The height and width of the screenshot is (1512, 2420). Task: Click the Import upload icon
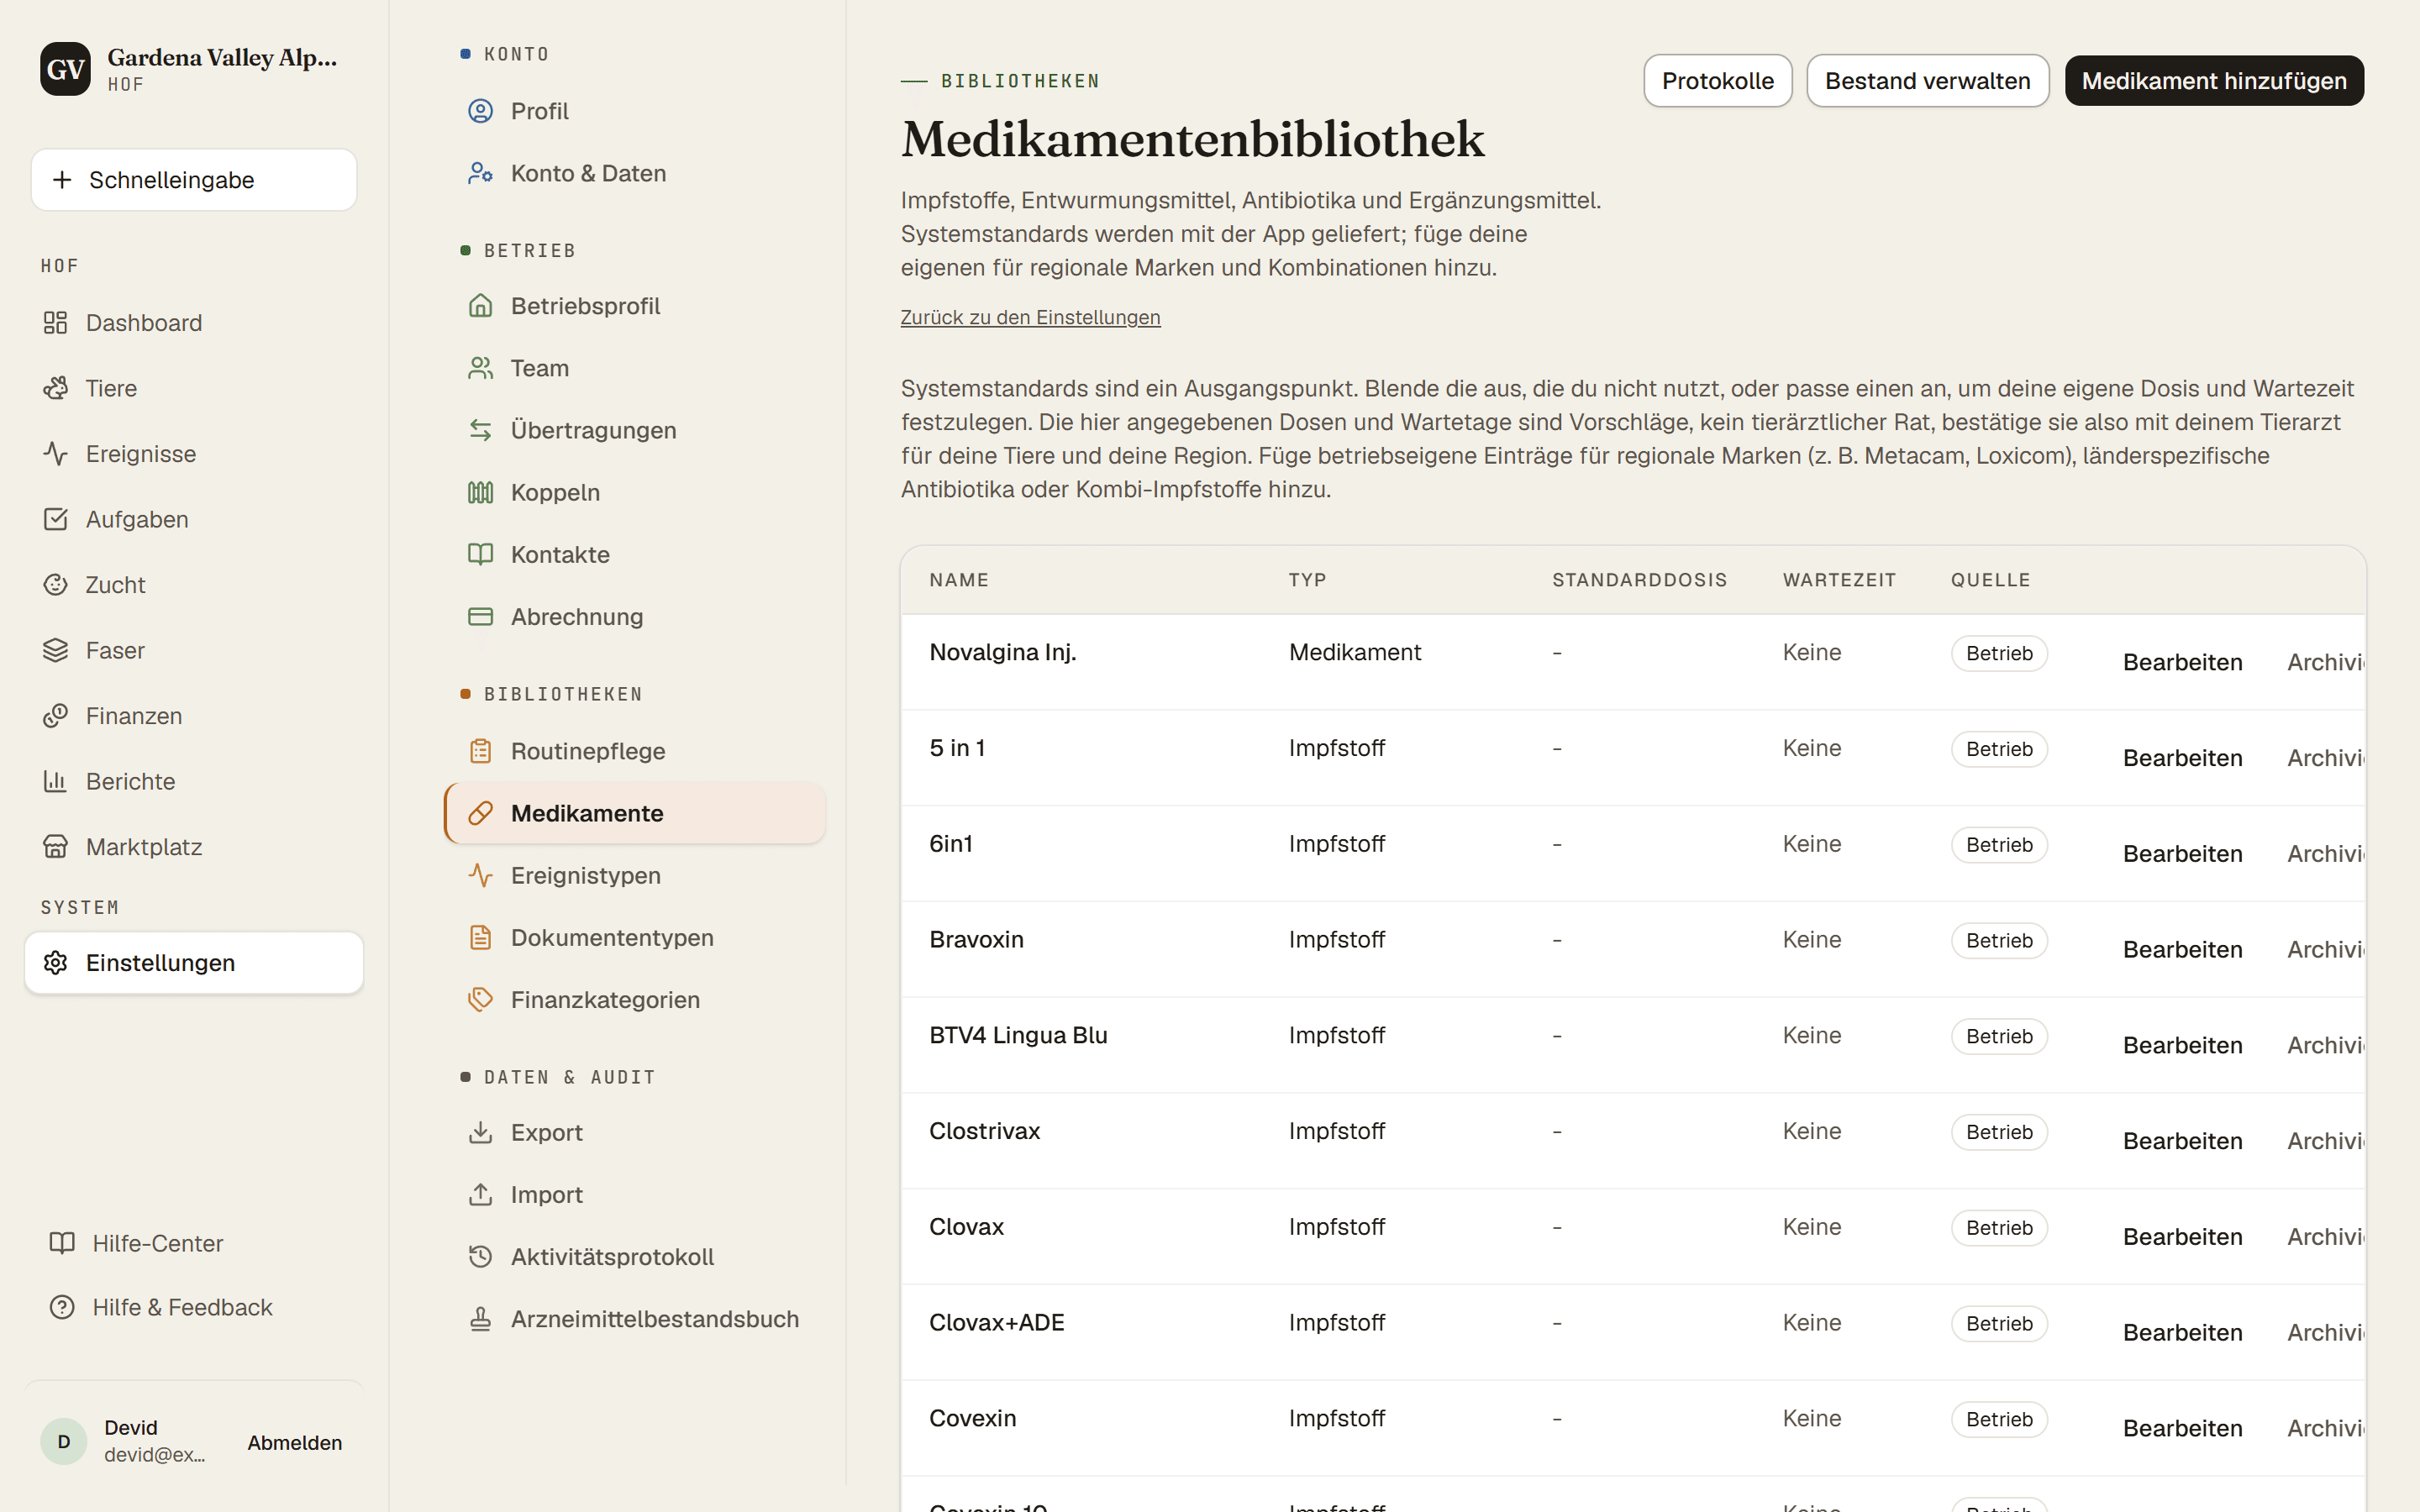click(480, 1194)
